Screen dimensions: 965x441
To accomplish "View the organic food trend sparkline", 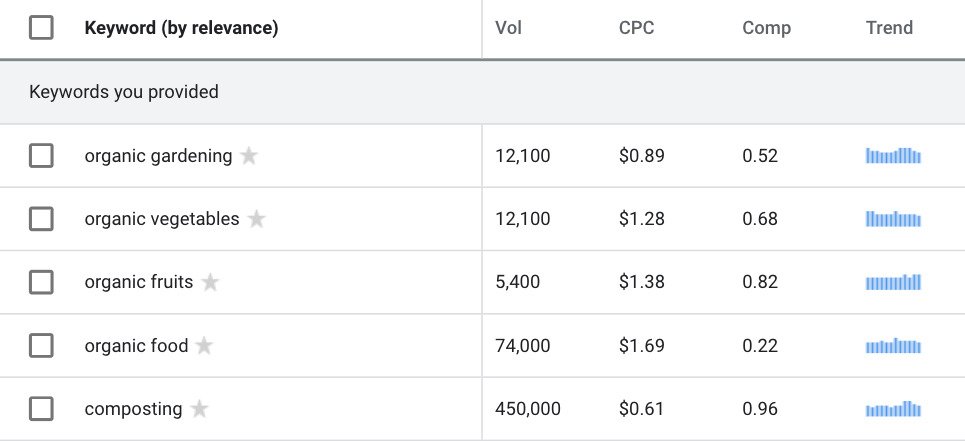I will pos(893,346).
